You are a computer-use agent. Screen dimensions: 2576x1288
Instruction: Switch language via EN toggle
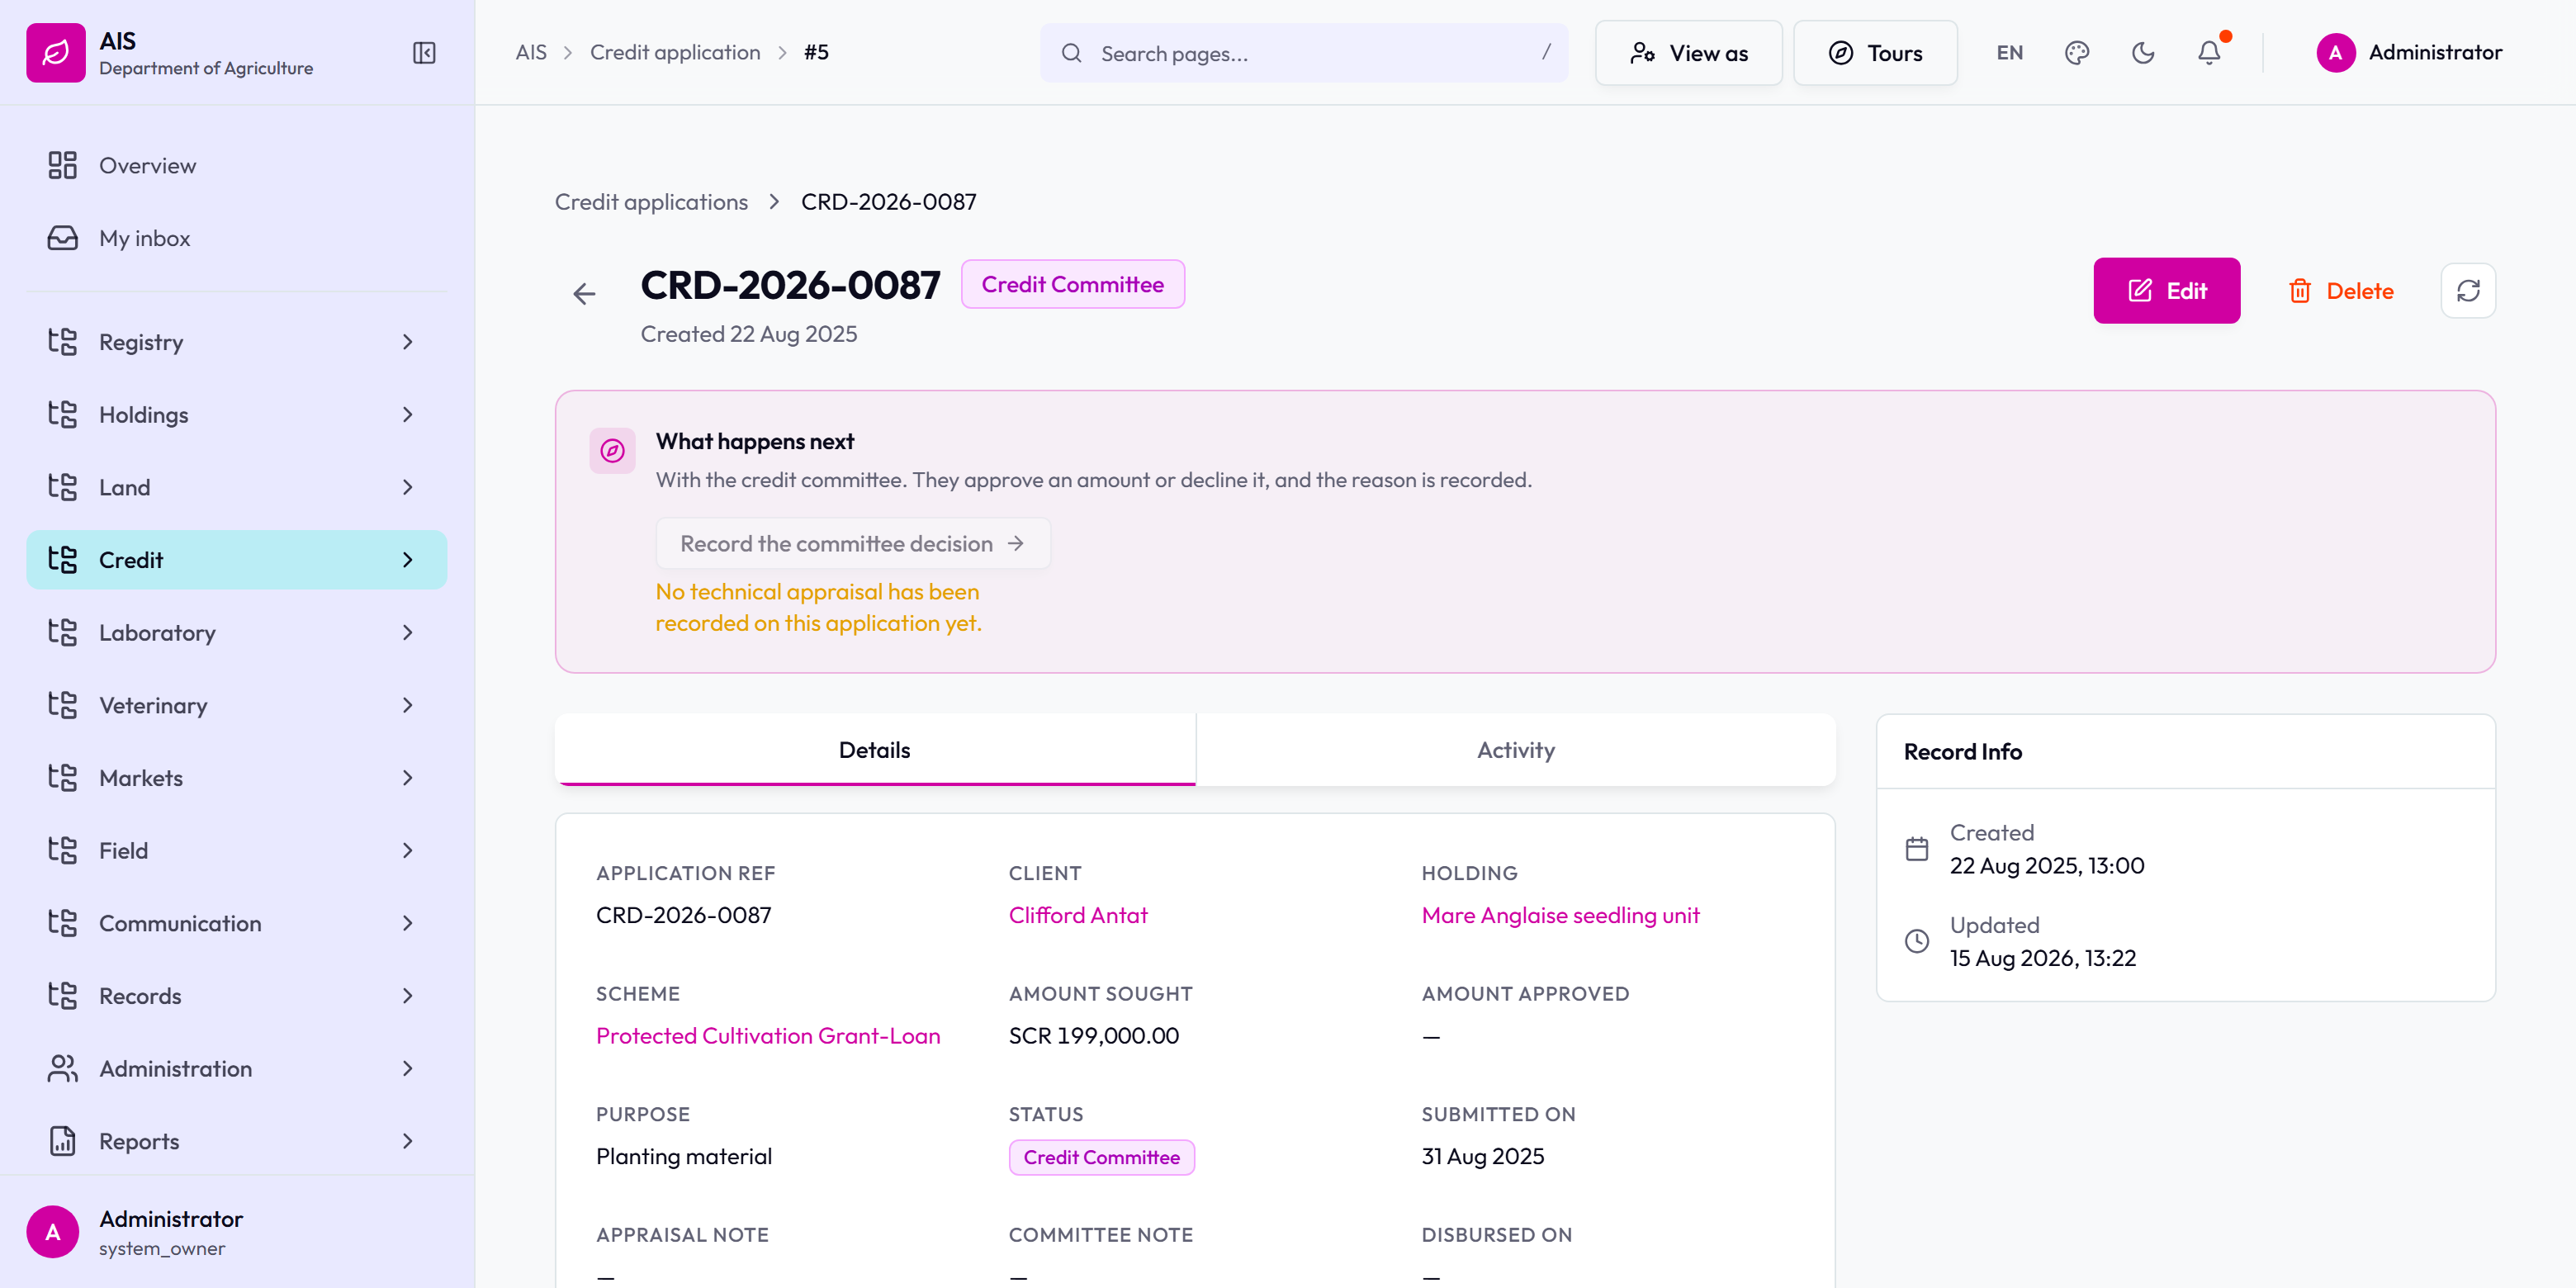pos(2009,53)
